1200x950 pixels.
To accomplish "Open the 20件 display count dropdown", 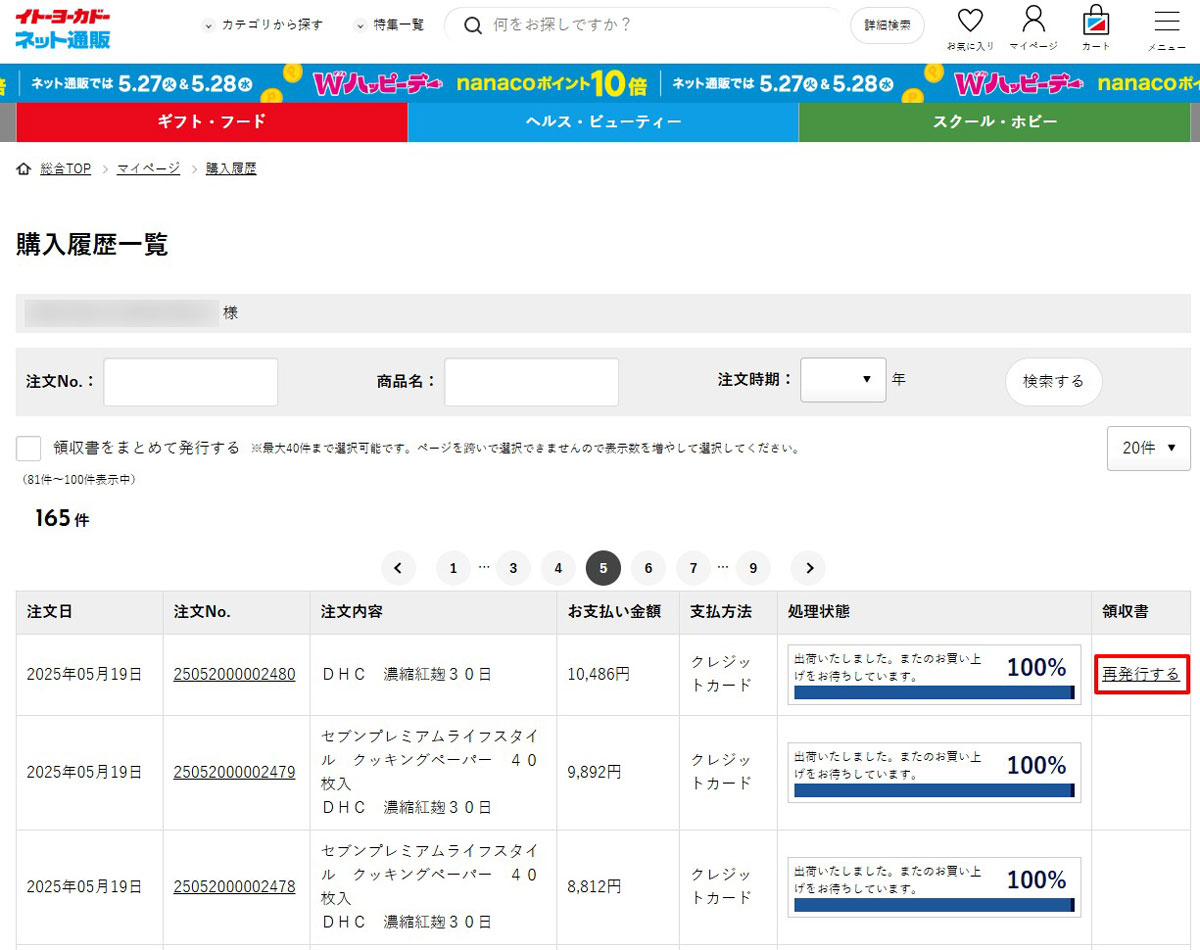I will click(x=1148, y=448).
